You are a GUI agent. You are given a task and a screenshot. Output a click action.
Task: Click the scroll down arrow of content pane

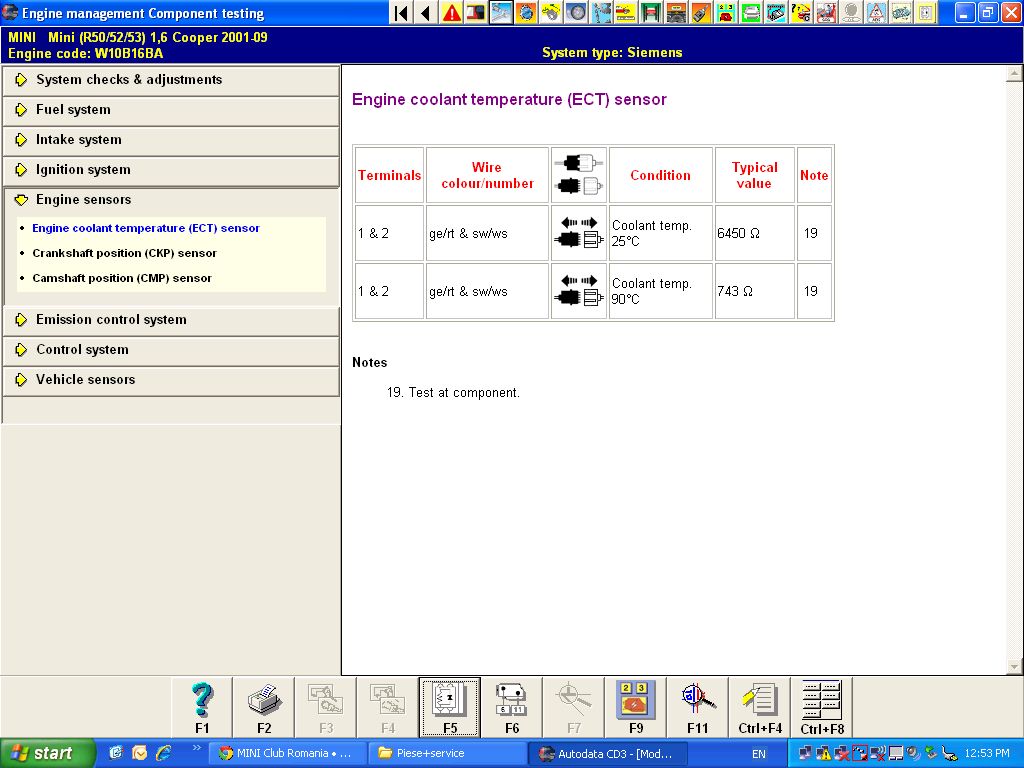pos(1015,667)
